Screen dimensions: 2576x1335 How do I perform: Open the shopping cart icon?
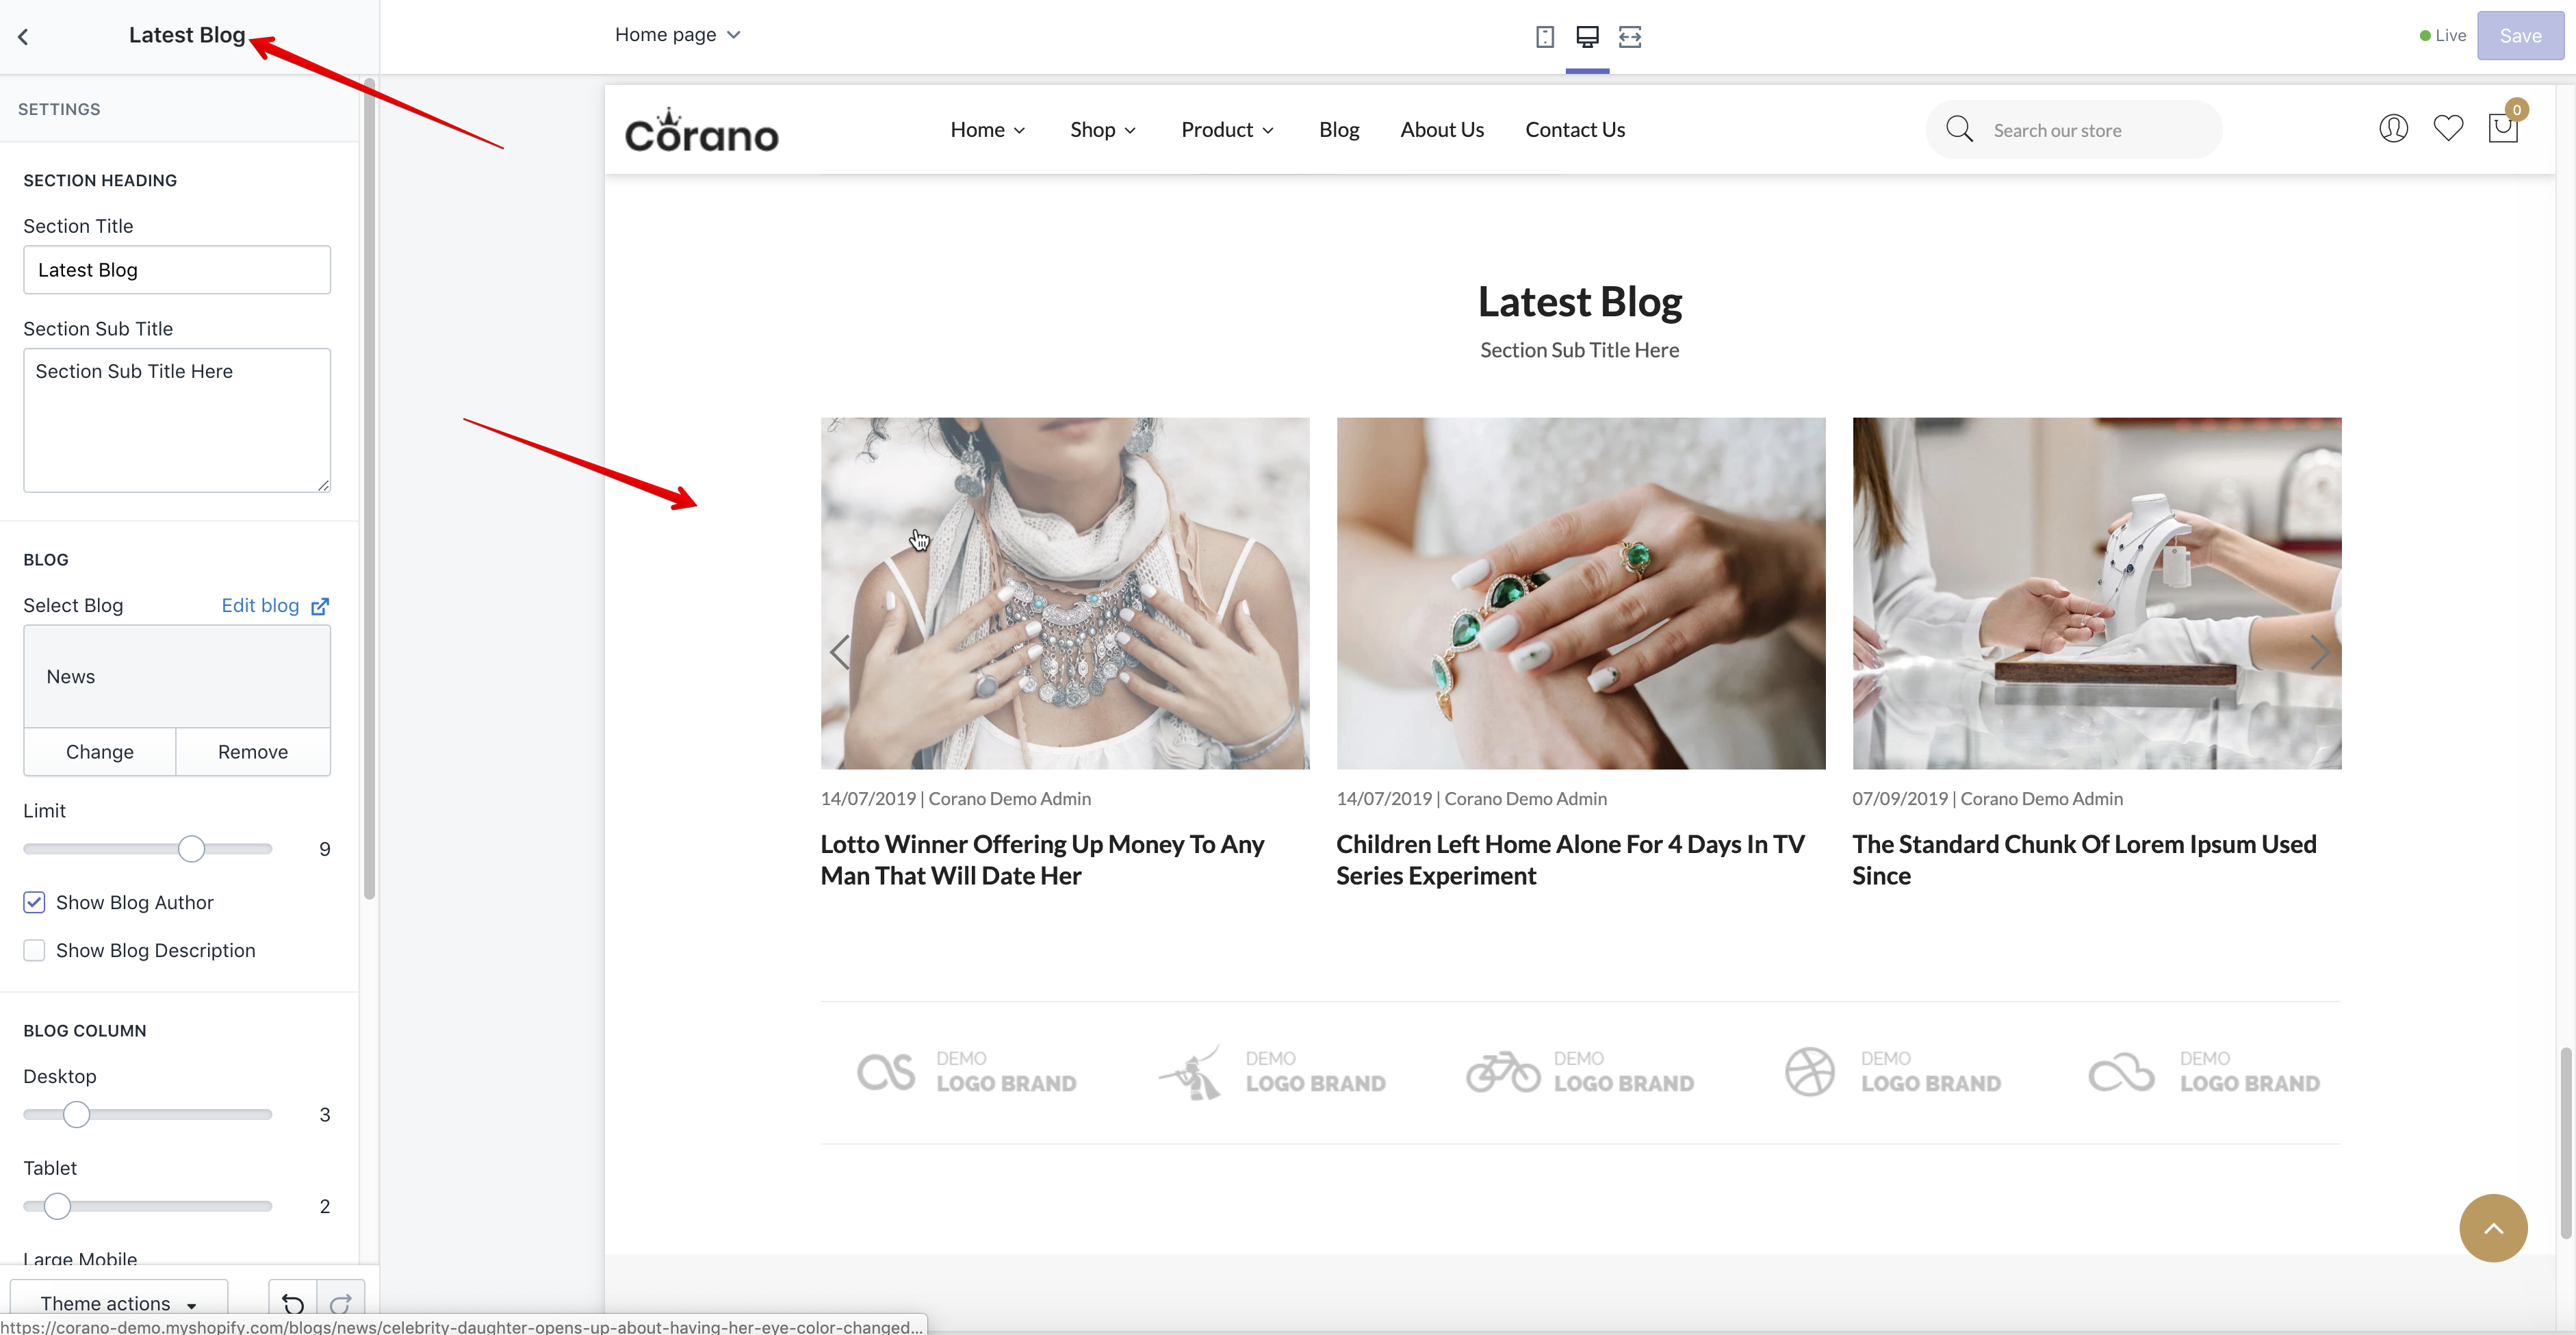[2502, 128]
